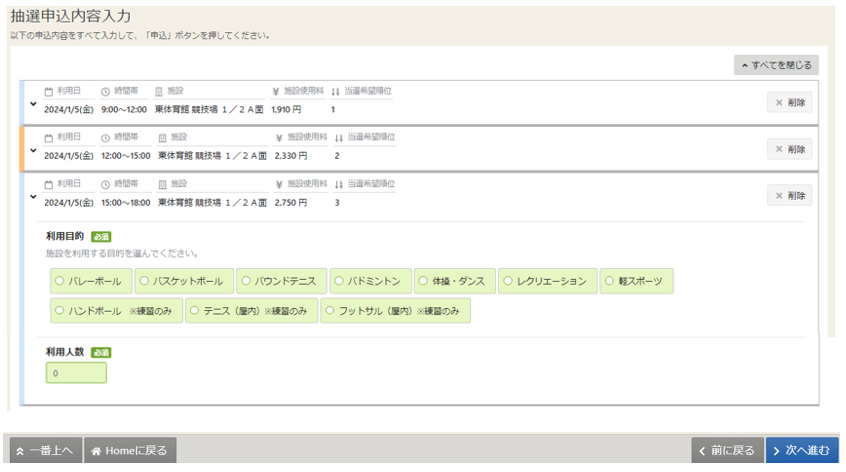
Task: Expand the 12:00〜15:00 entry chevron
Action: (33, 150)
